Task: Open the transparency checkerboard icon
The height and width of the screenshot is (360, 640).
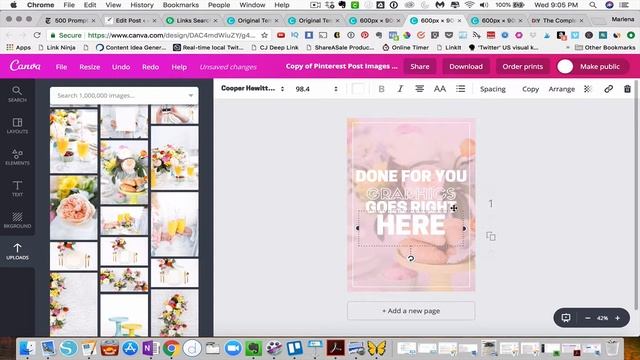Action: [x=588, y=89]
